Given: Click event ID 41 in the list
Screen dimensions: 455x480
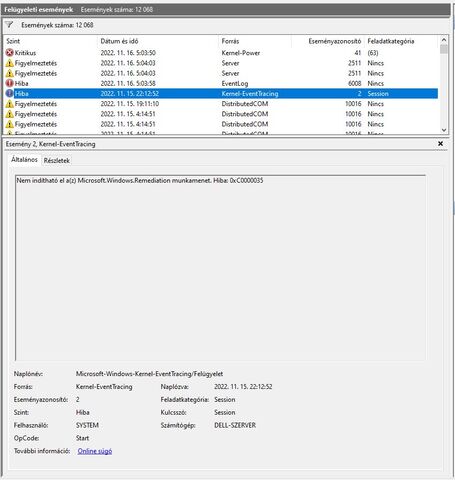Looking at the screenshot, I should point(358,53).
